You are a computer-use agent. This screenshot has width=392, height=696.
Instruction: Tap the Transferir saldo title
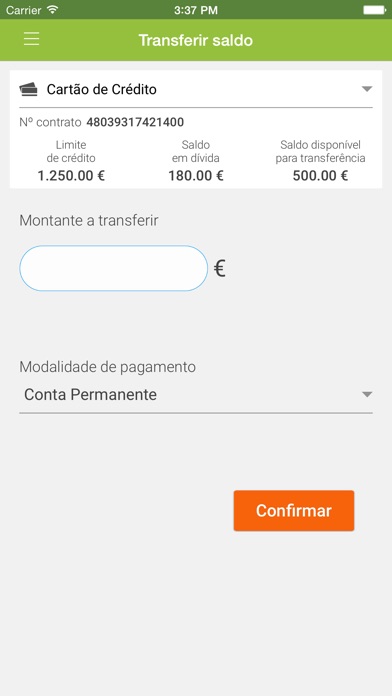[x=196, y=40]
